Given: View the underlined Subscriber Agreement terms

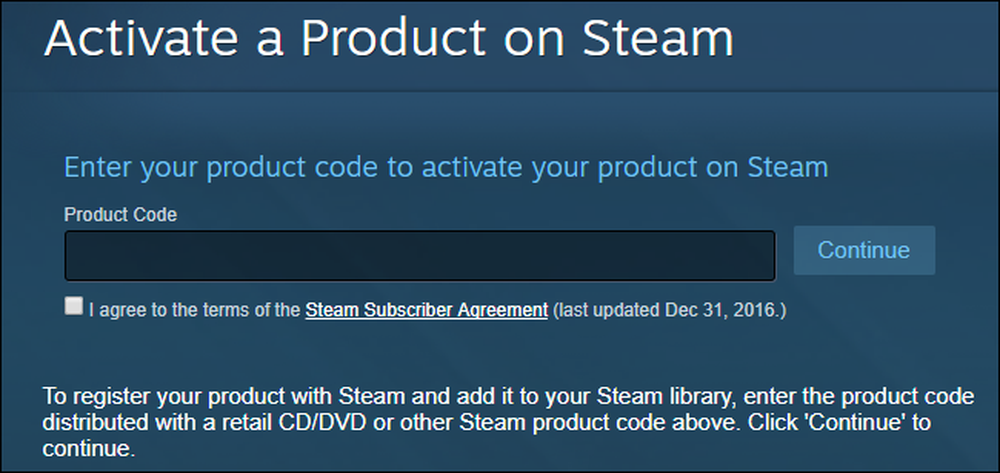Looking at the screenshot, I should click(x=427, y=310).
